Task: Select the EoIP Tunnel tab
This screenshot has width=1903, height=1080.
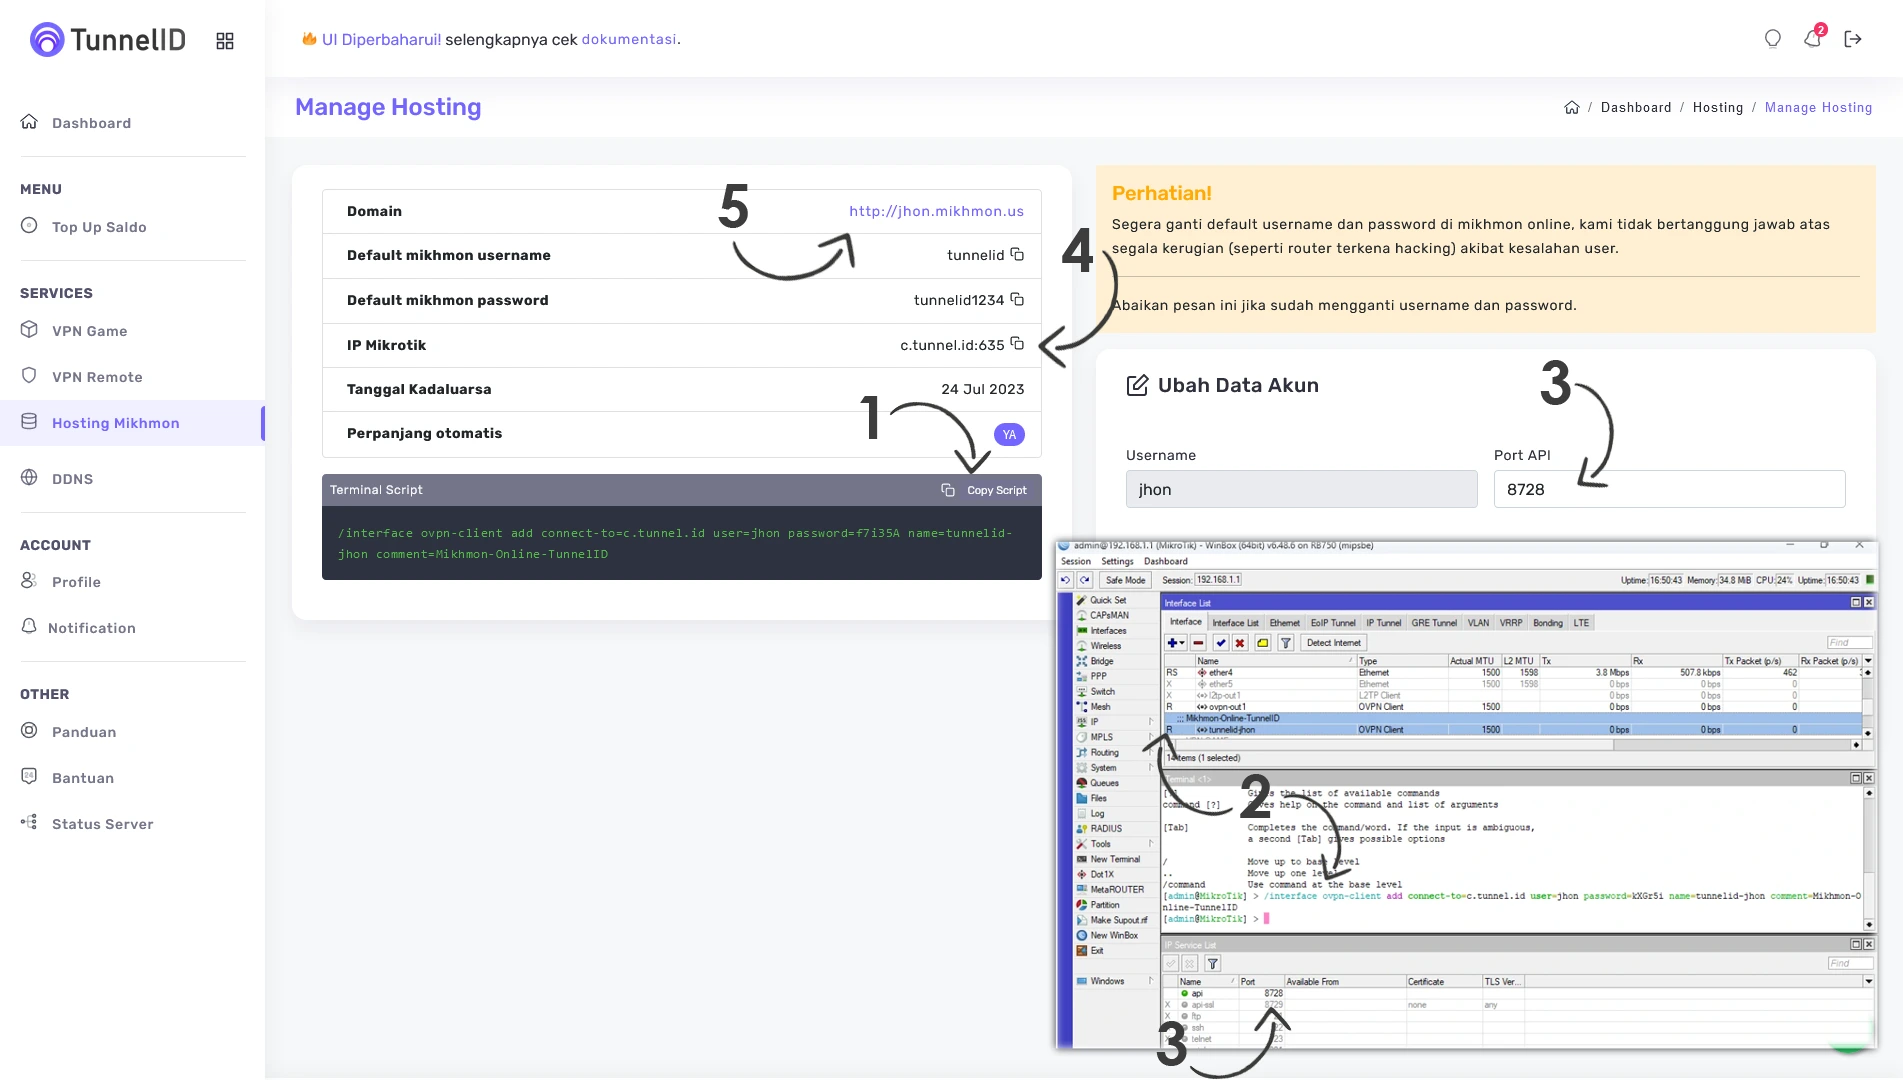Action: click(1333, 623)
